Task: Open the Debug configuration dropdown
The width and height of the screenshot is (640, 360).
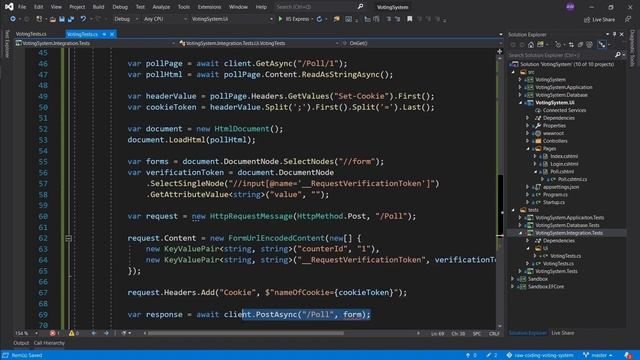Action: (126, 19)
